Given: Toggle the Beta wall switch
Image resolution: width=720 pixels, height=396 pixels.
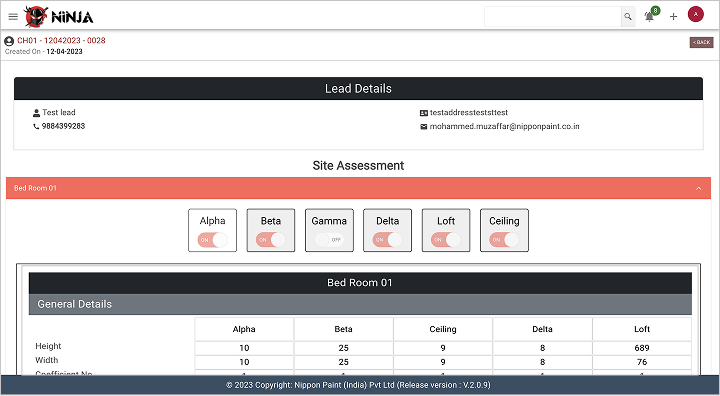Looking at the screenshot, I should click(x=271, y=240).
